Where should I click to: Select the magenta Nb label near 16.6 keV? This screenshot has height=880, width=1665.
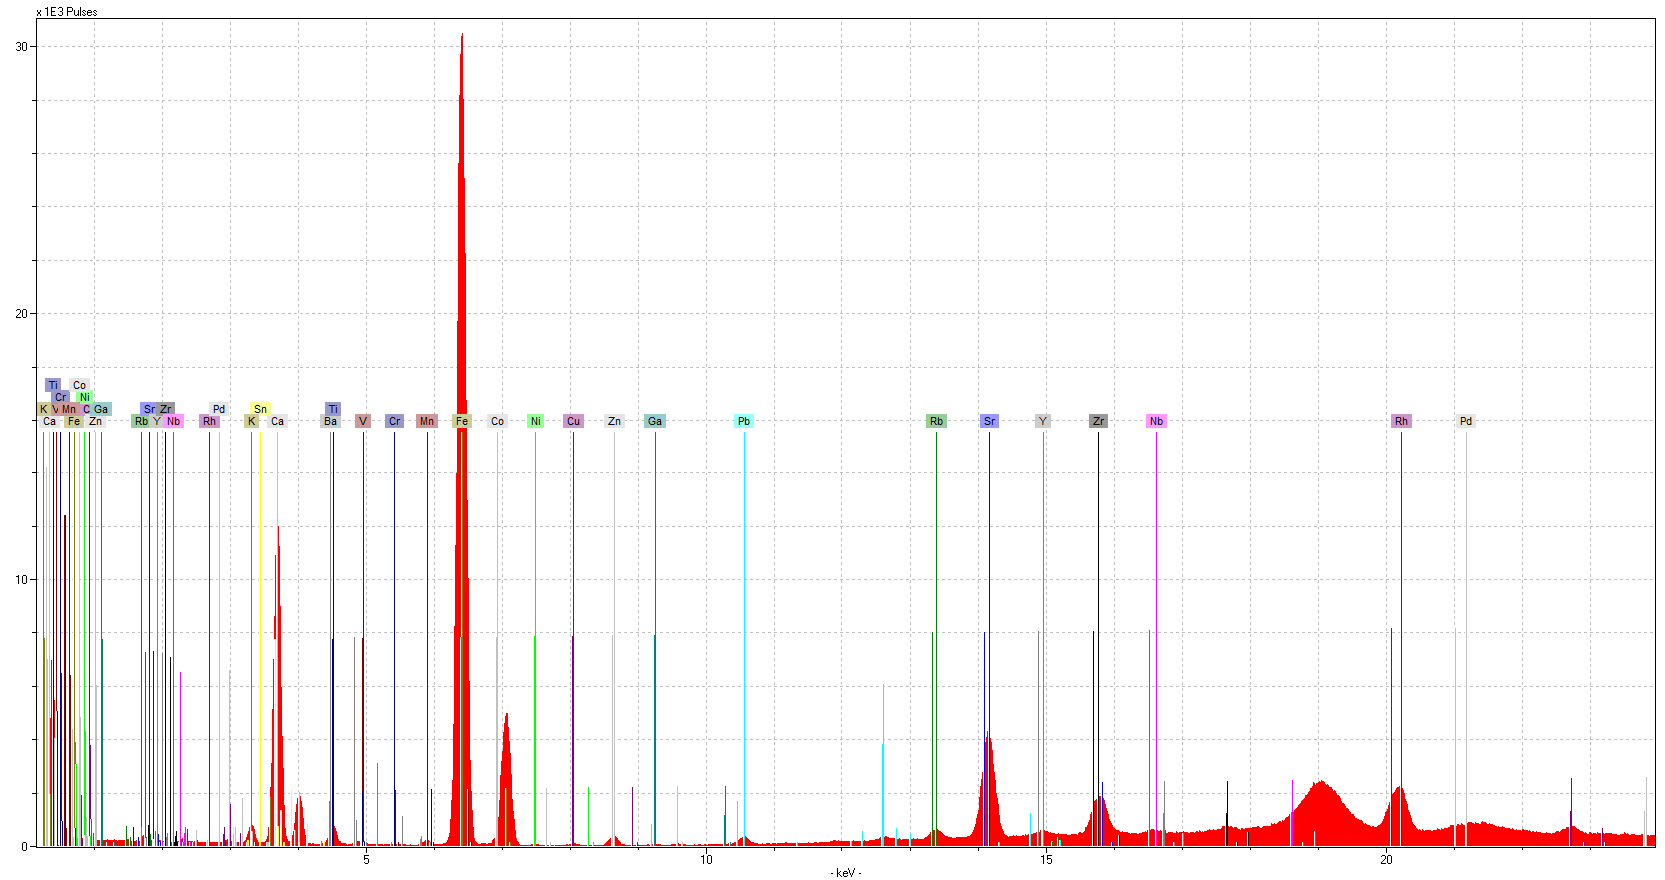pos(1156,421)
